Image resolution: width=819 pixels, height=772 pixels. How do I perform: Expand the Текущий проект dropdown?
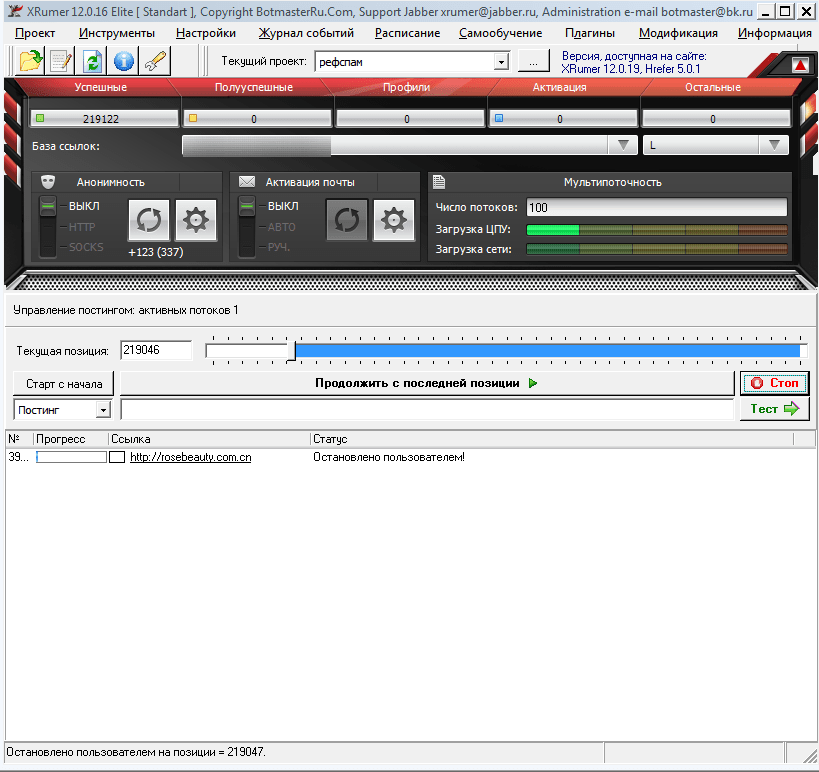tap(501, 62)
